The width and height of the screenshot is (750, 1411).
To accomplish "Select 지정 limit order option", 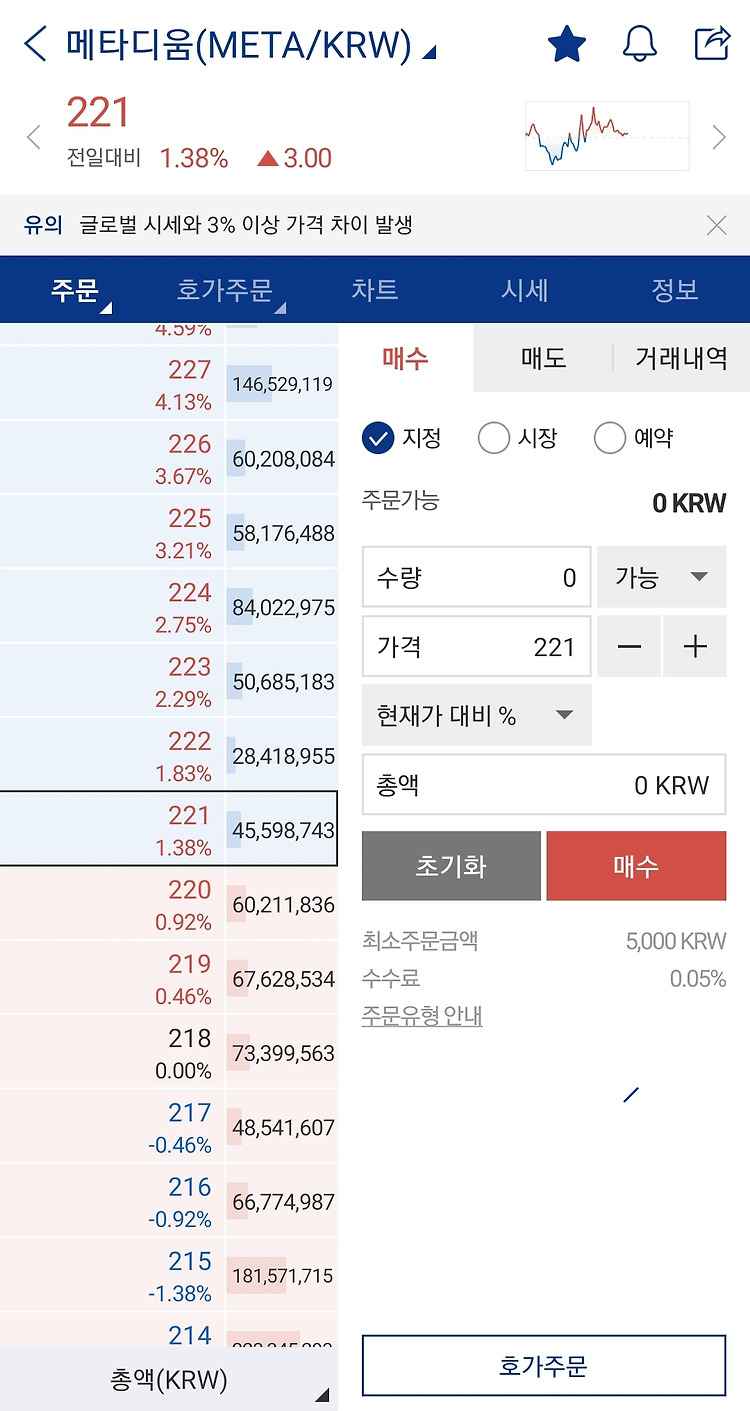I will [379, 438].
